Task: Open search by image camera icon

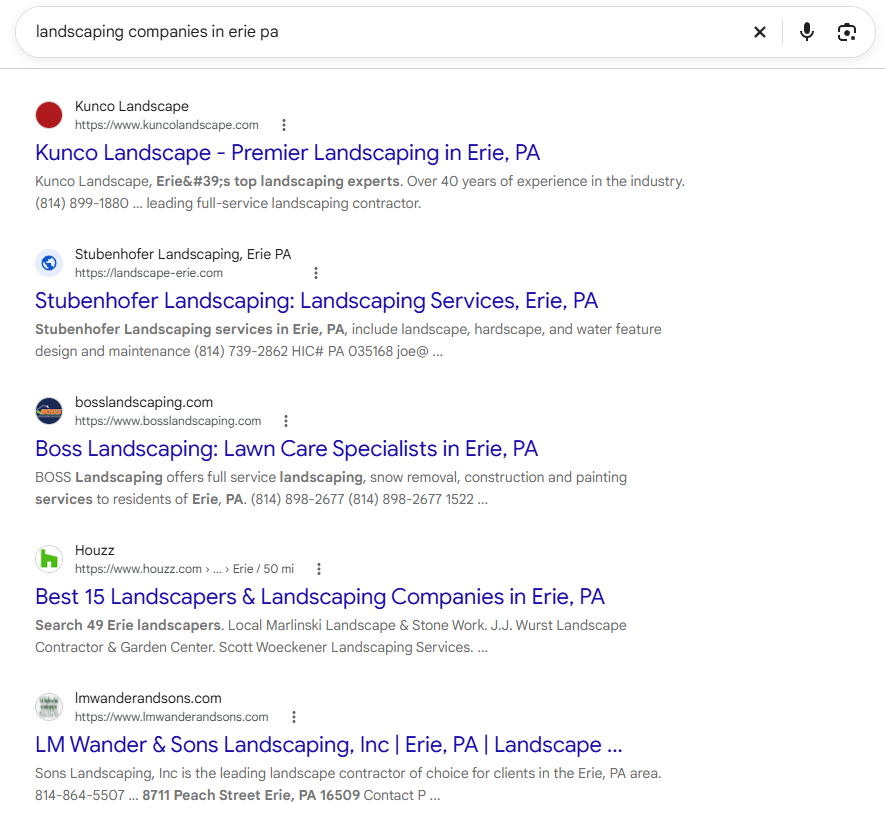Action: tap(846, 32)
